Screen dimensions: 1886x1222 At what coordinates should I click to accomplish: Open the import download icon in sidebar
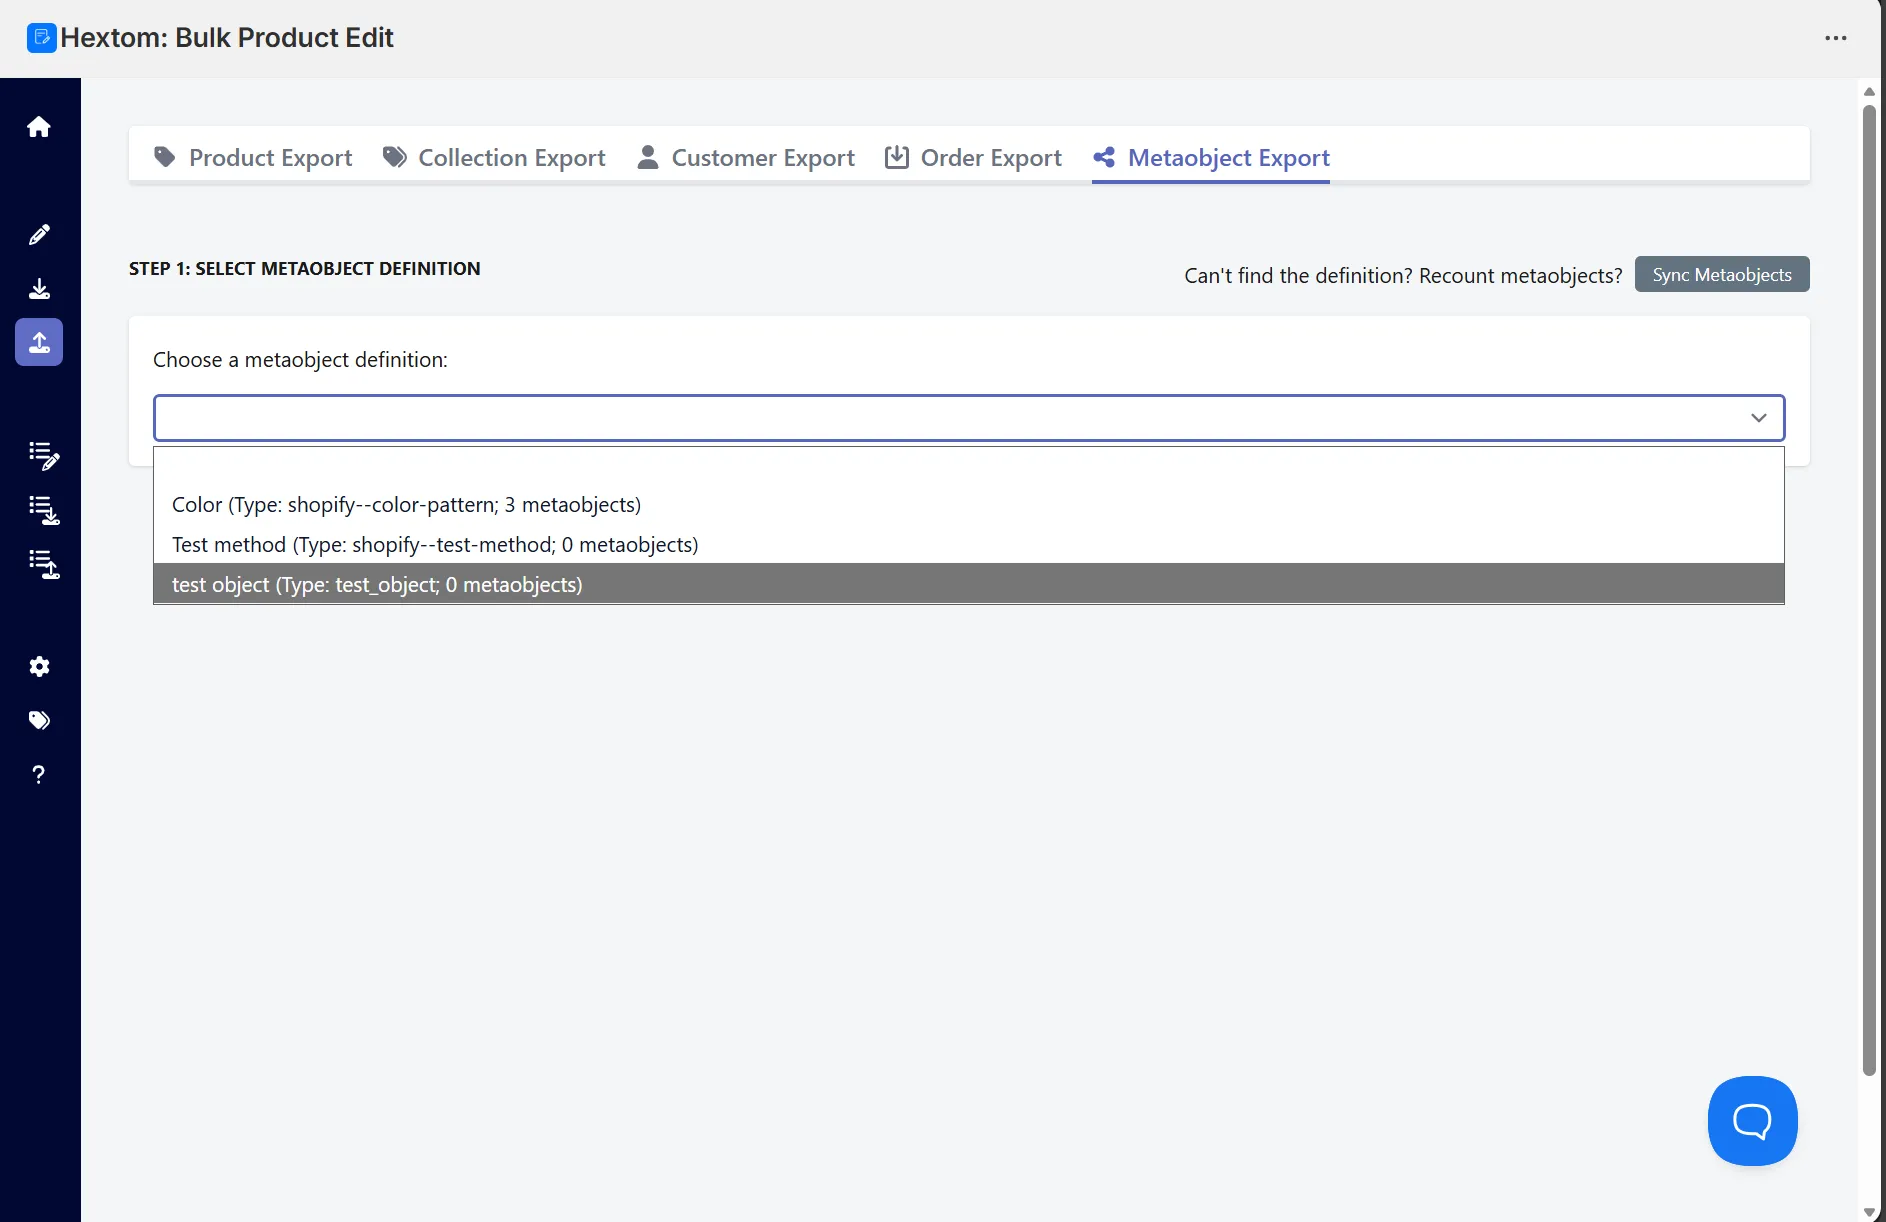[39, 289]
